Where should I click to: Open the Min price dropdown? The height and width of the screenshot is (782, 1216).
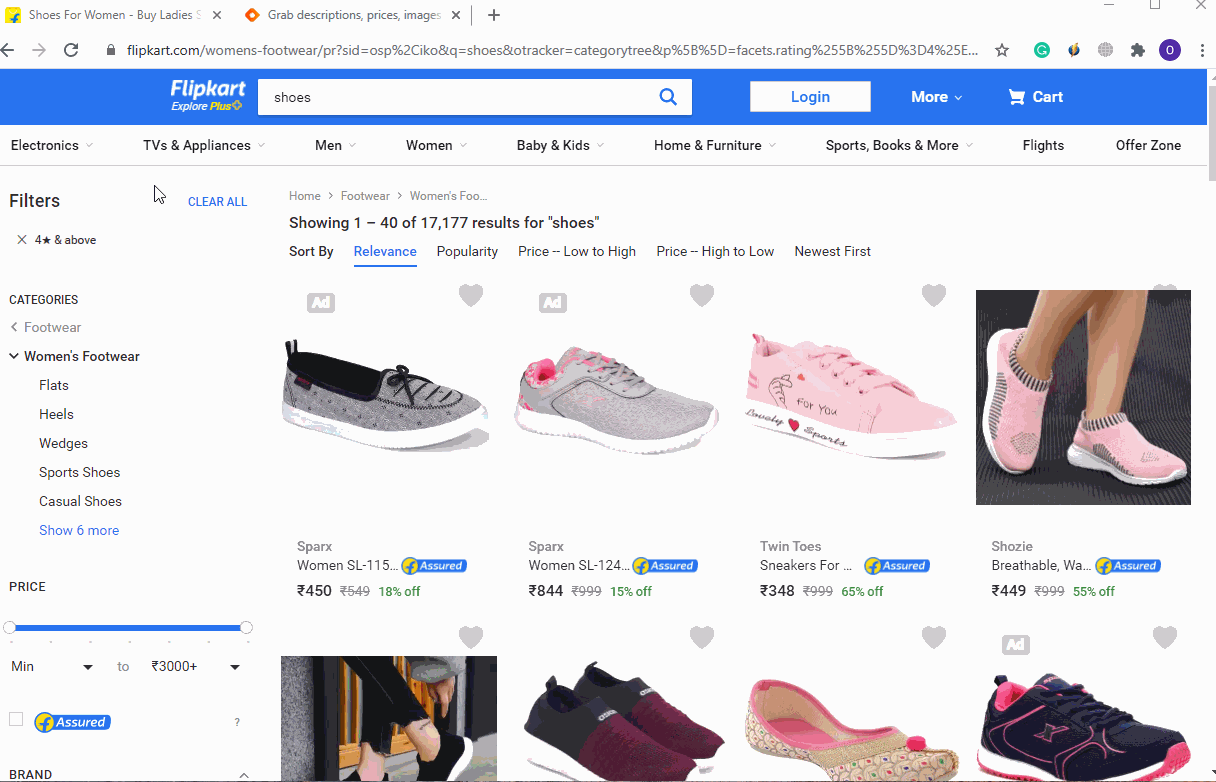click(52, 666)
